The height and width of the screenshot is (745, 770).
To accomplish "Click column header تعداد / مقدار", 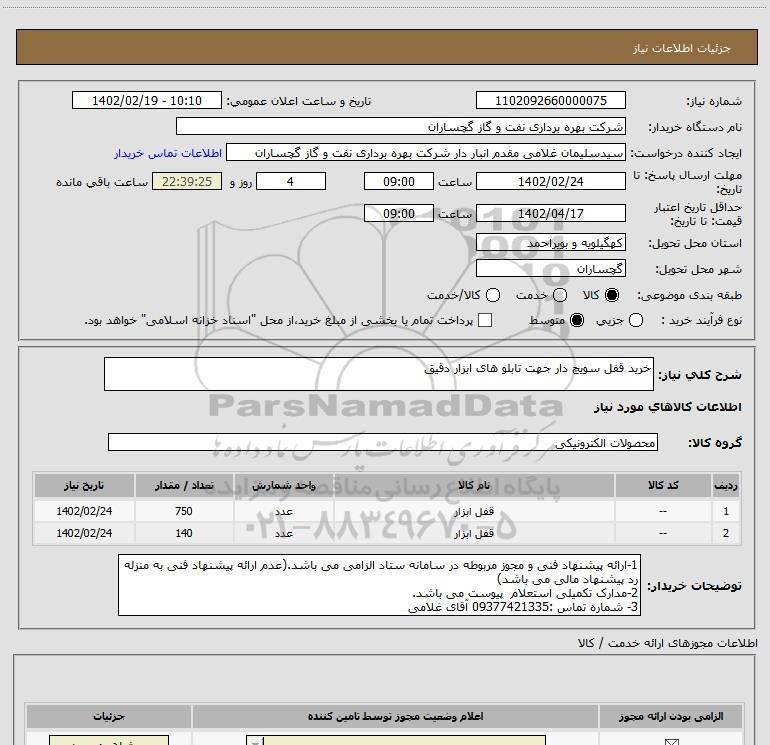I will [184, 486].
